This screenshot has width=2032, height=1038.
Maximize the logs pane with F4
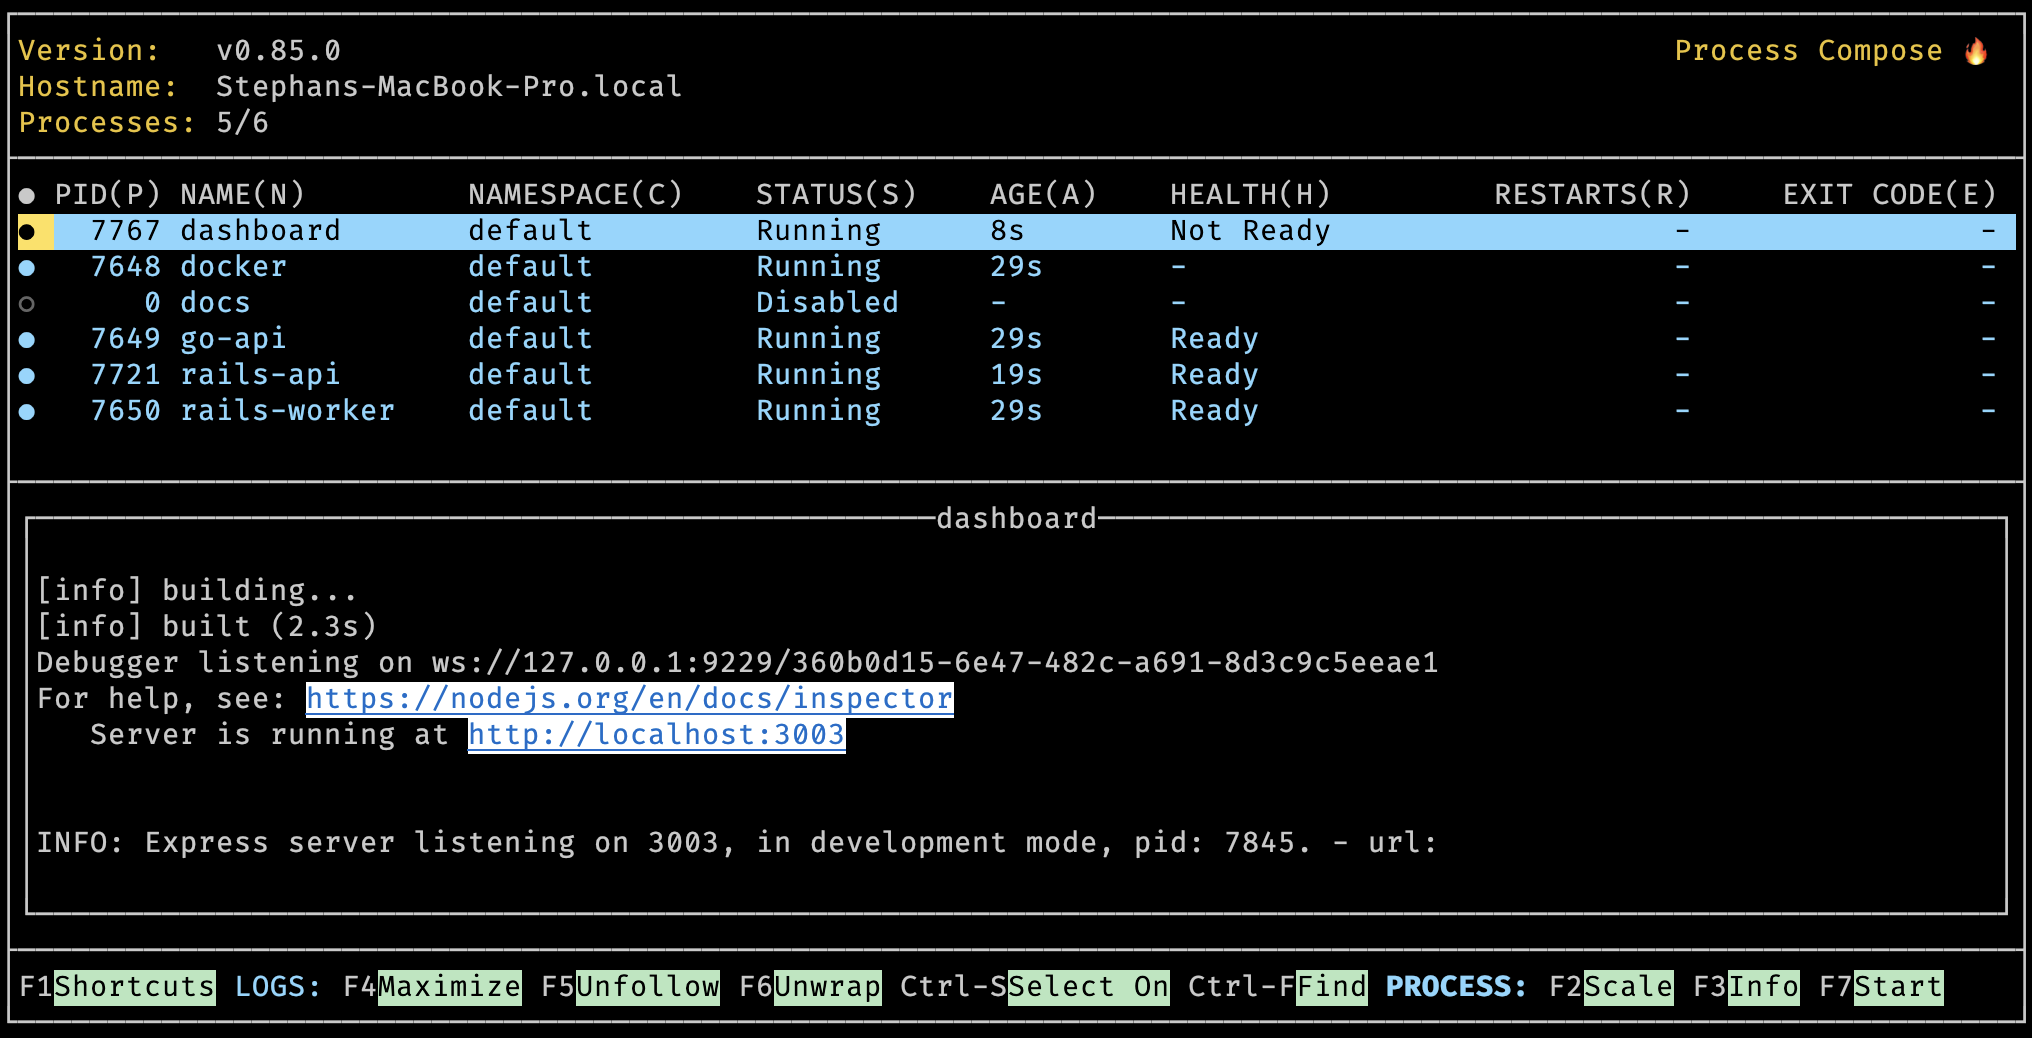449,987
